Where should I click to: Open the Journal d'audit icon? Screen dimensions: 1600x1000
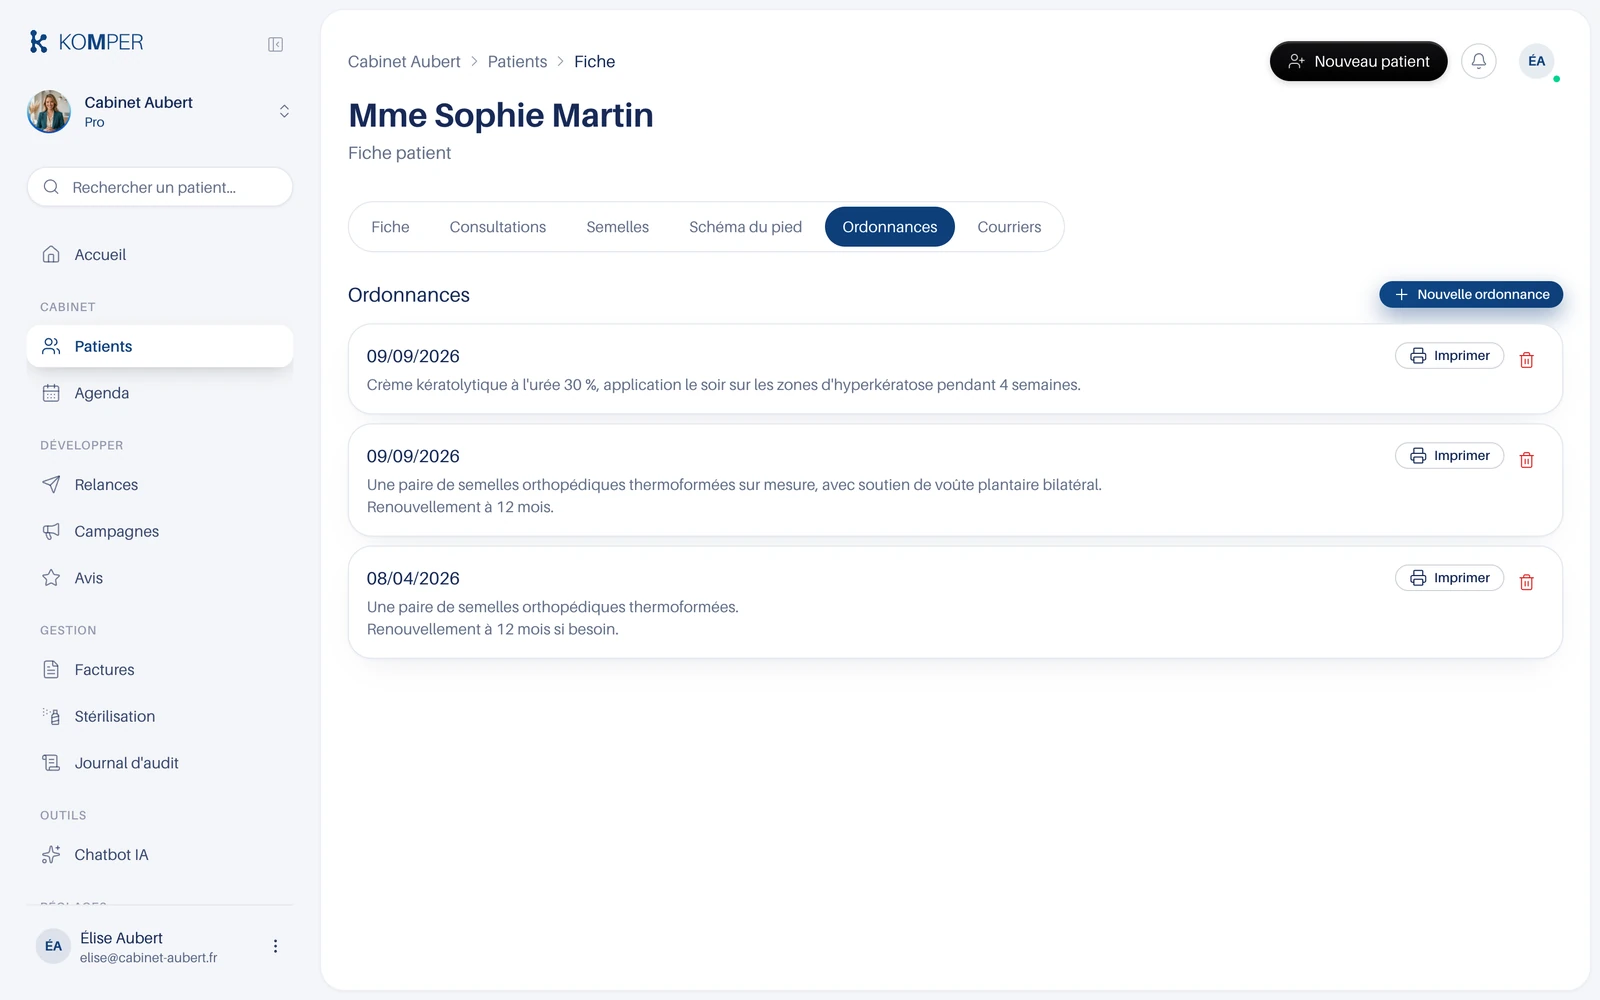(x=51, y=763)
